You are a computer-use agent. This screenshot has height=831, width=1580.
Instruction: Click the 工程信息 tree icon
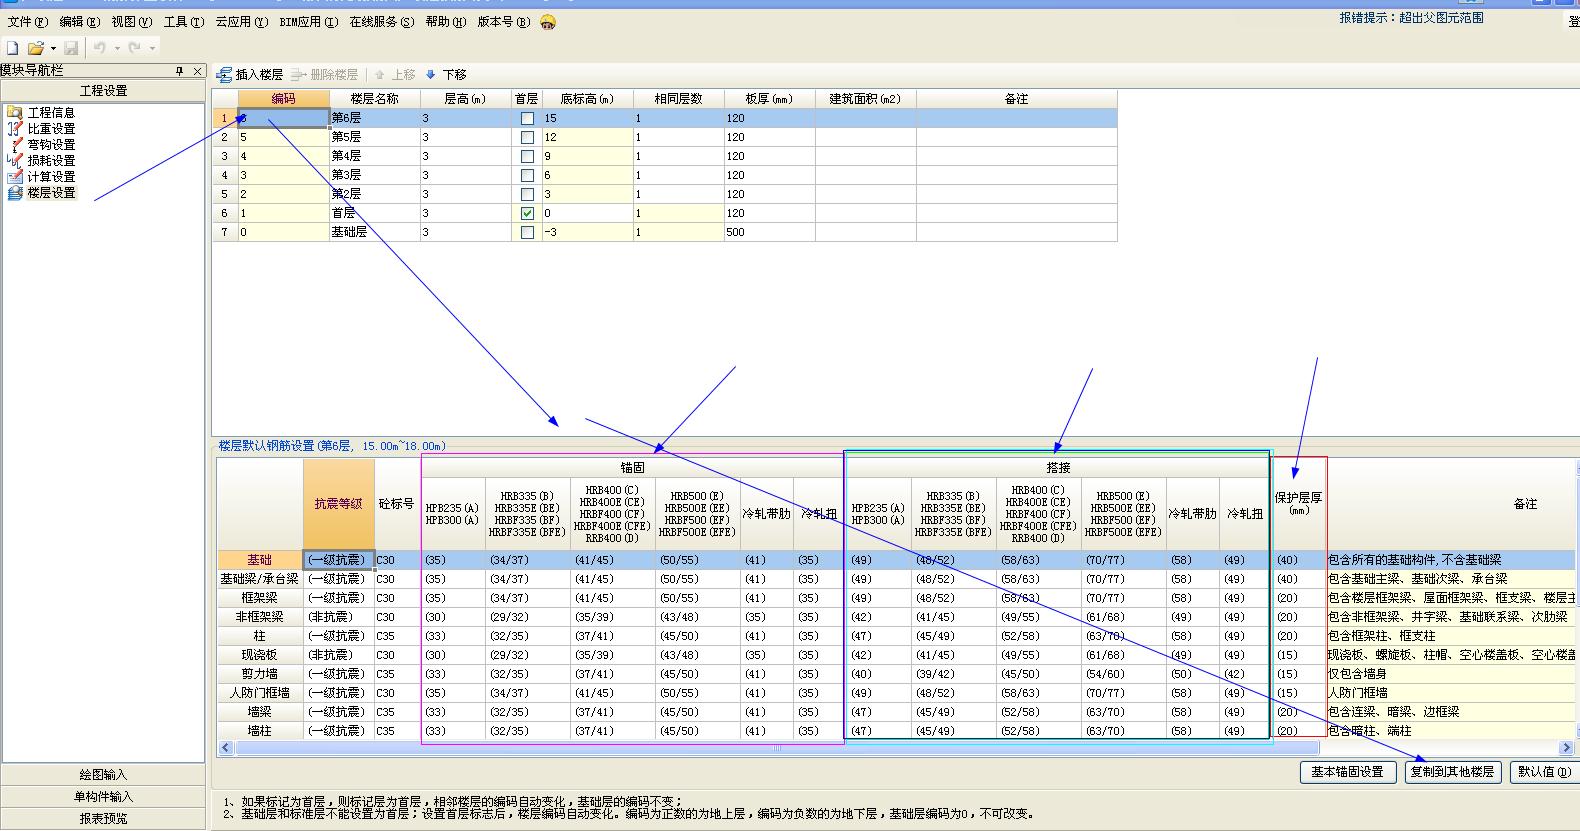(x=15, y=113)
